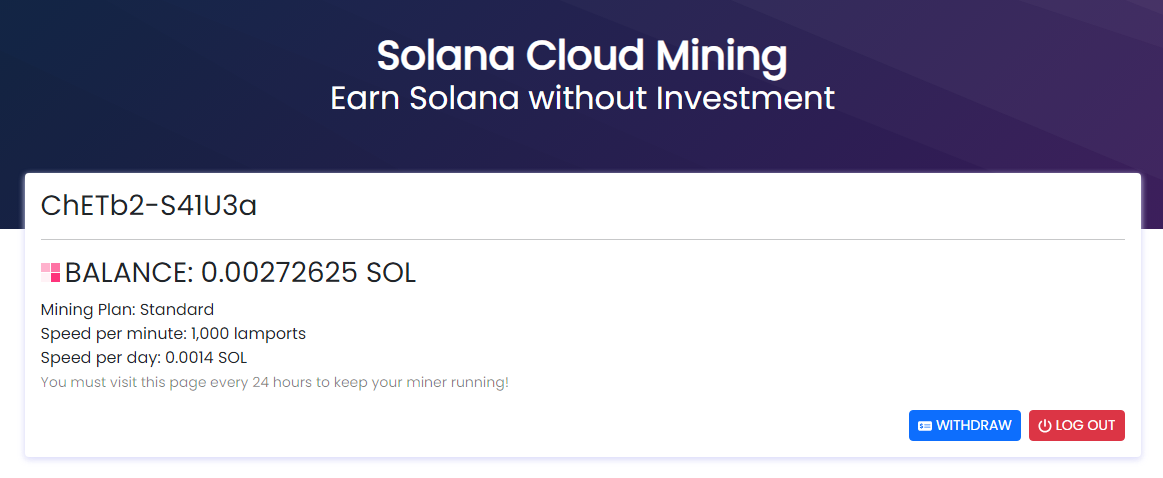The image size is (1163, 478).
Task: Click the pink squares icon beside BALANCE
Action: tap(50, 272)
